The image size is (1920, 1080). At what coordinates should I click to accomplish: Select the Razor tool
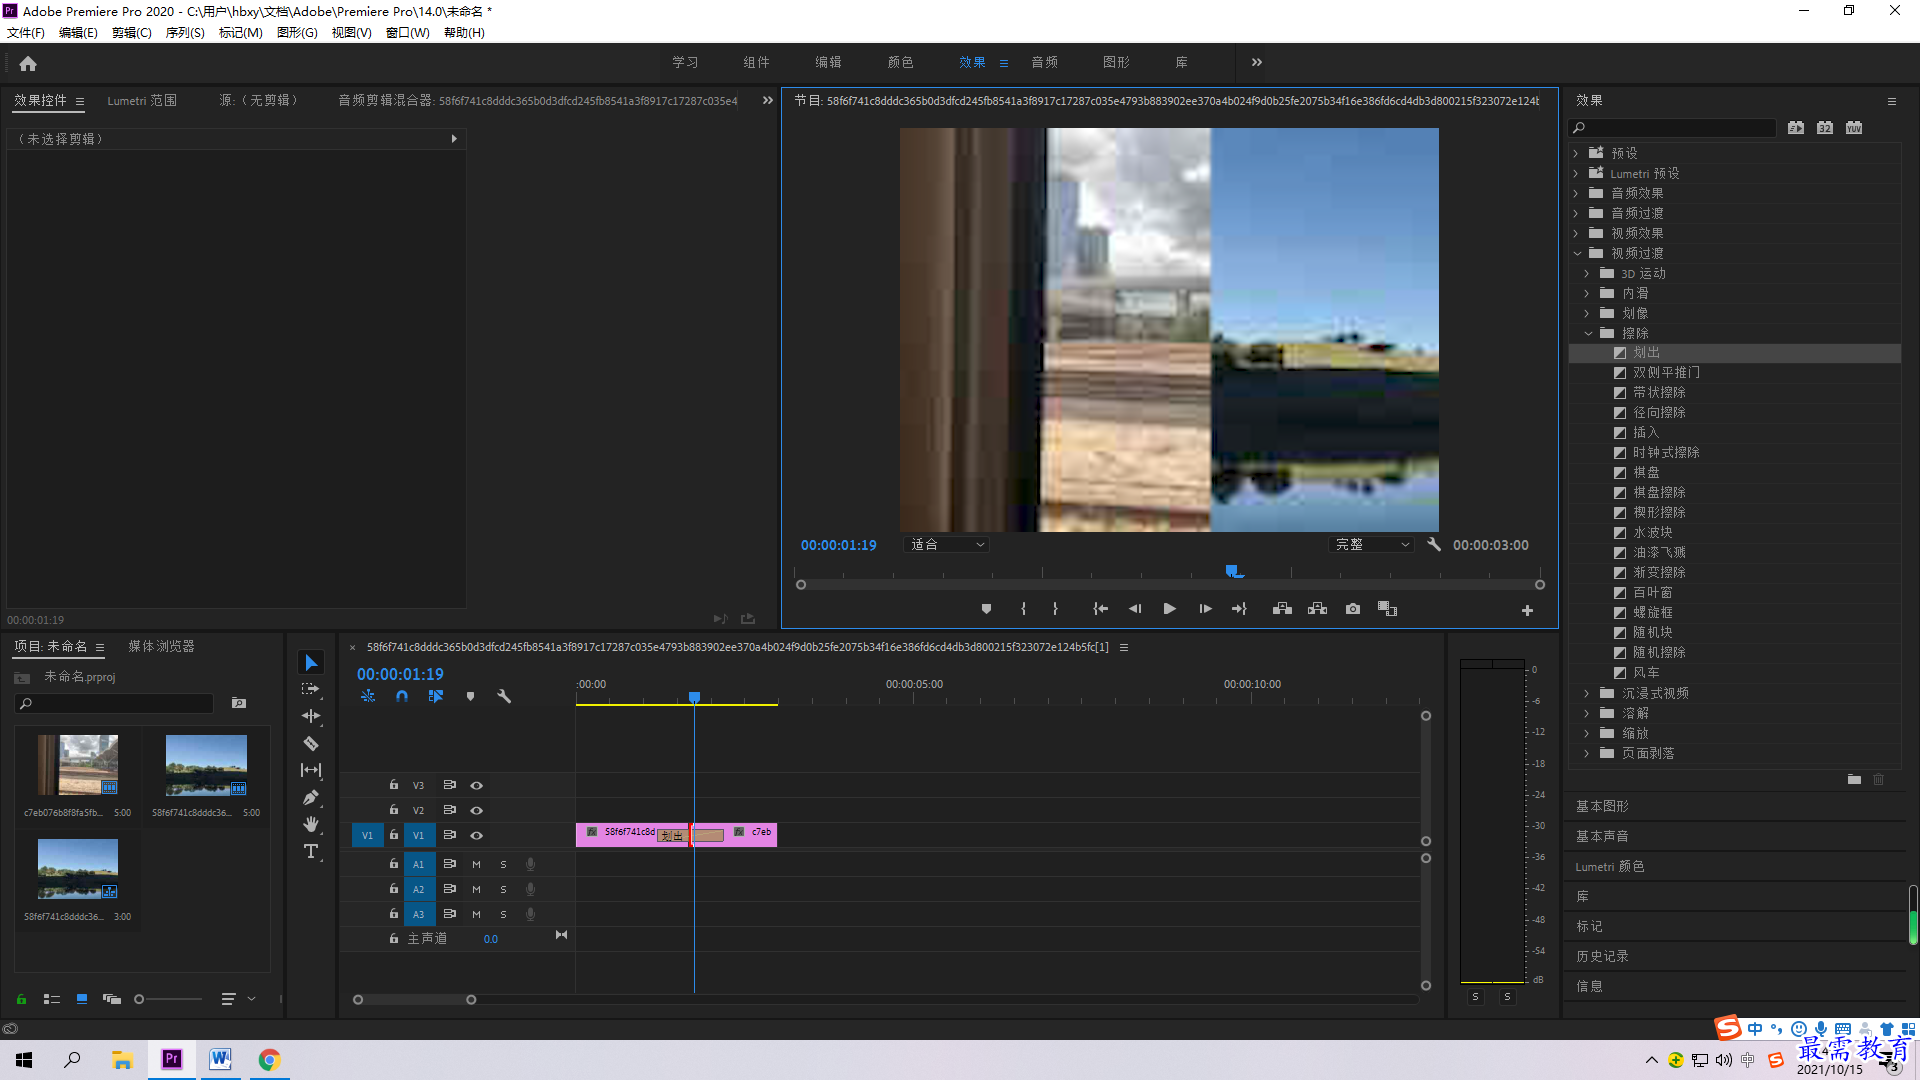click(311, 743)
